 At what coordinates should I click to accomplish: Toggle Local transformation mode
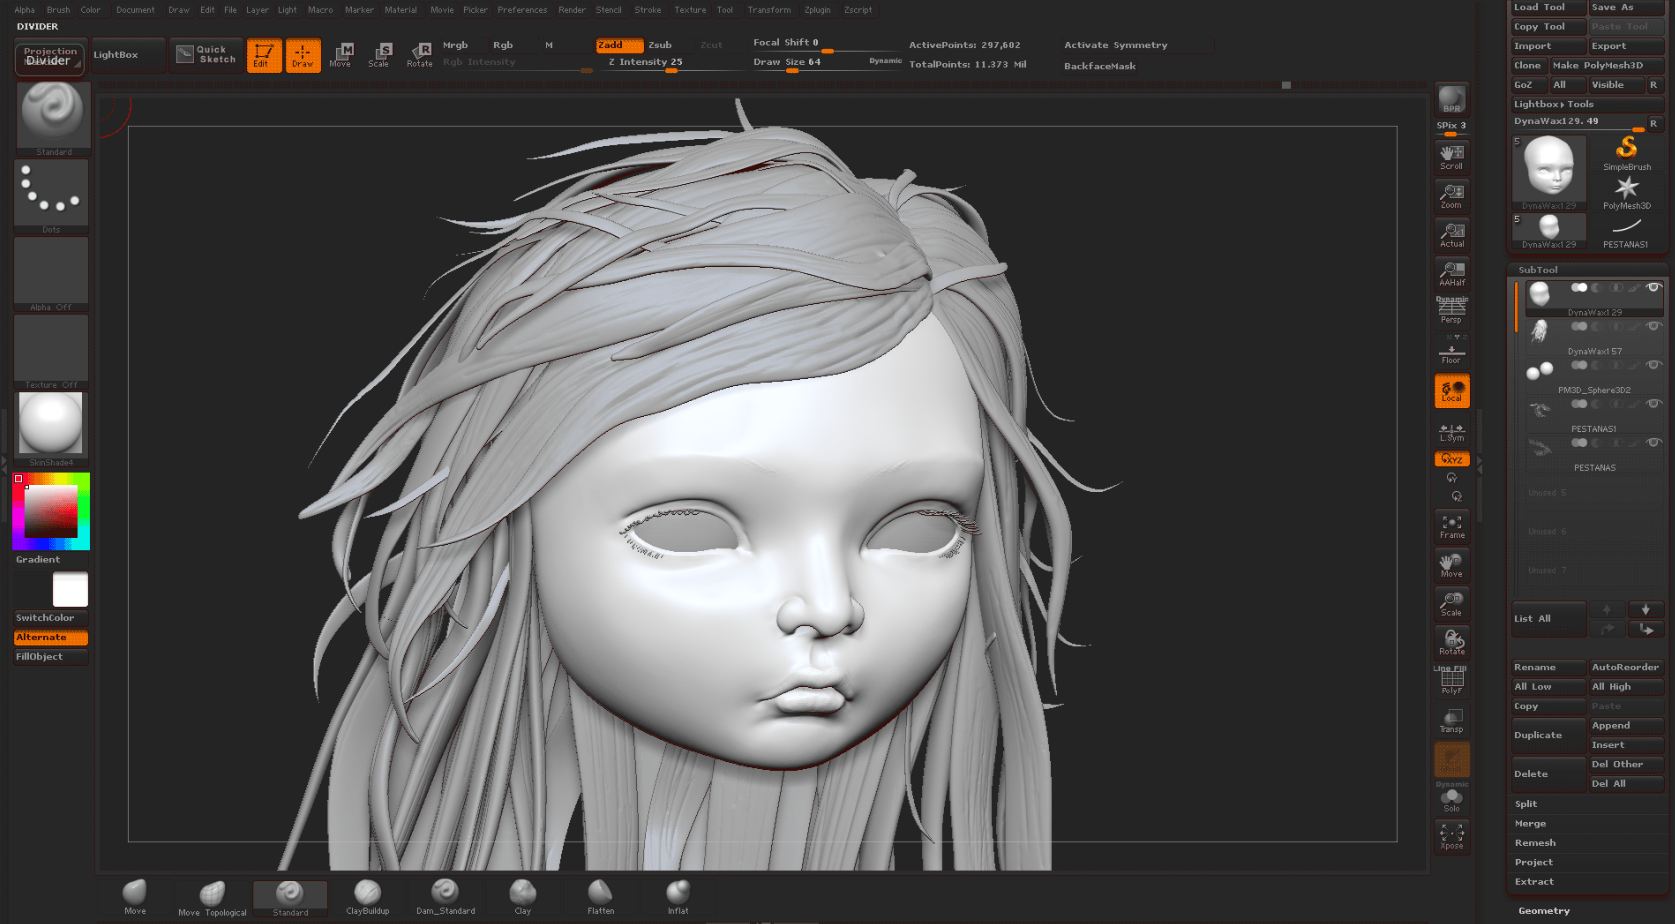pos(1451,390)
